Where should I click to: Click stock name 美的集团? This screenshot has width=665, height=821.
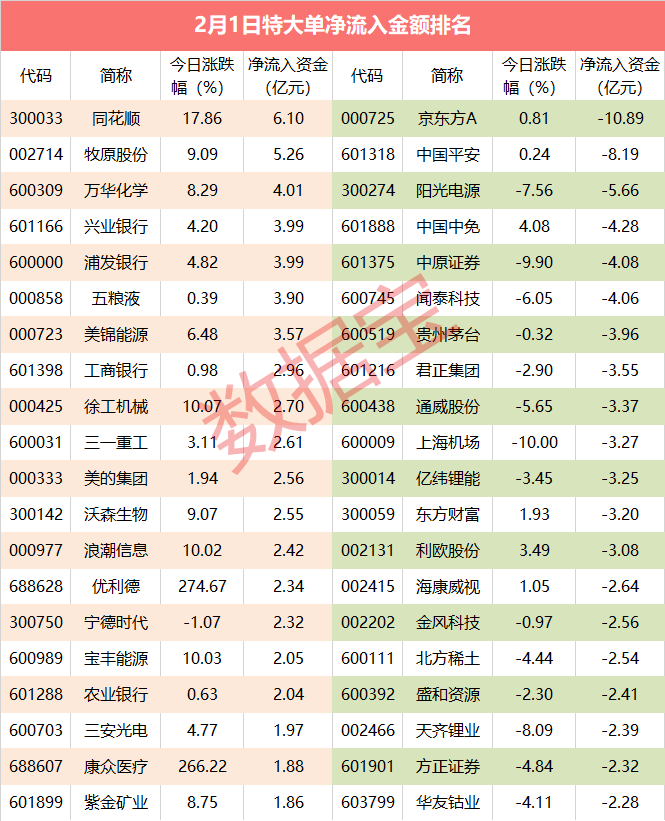(x=116, y=479)
